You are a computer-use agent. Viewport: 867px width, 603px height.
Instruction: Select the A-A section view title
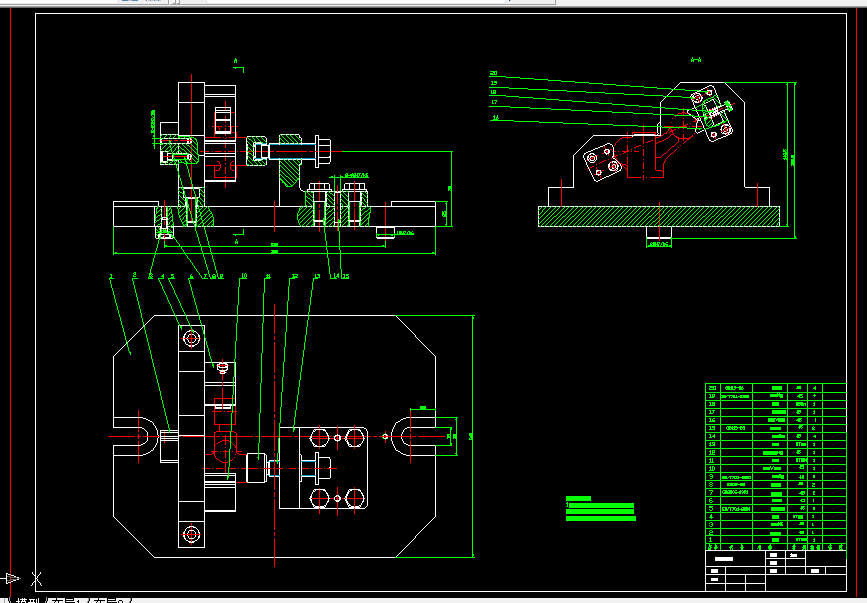[696, 59]
